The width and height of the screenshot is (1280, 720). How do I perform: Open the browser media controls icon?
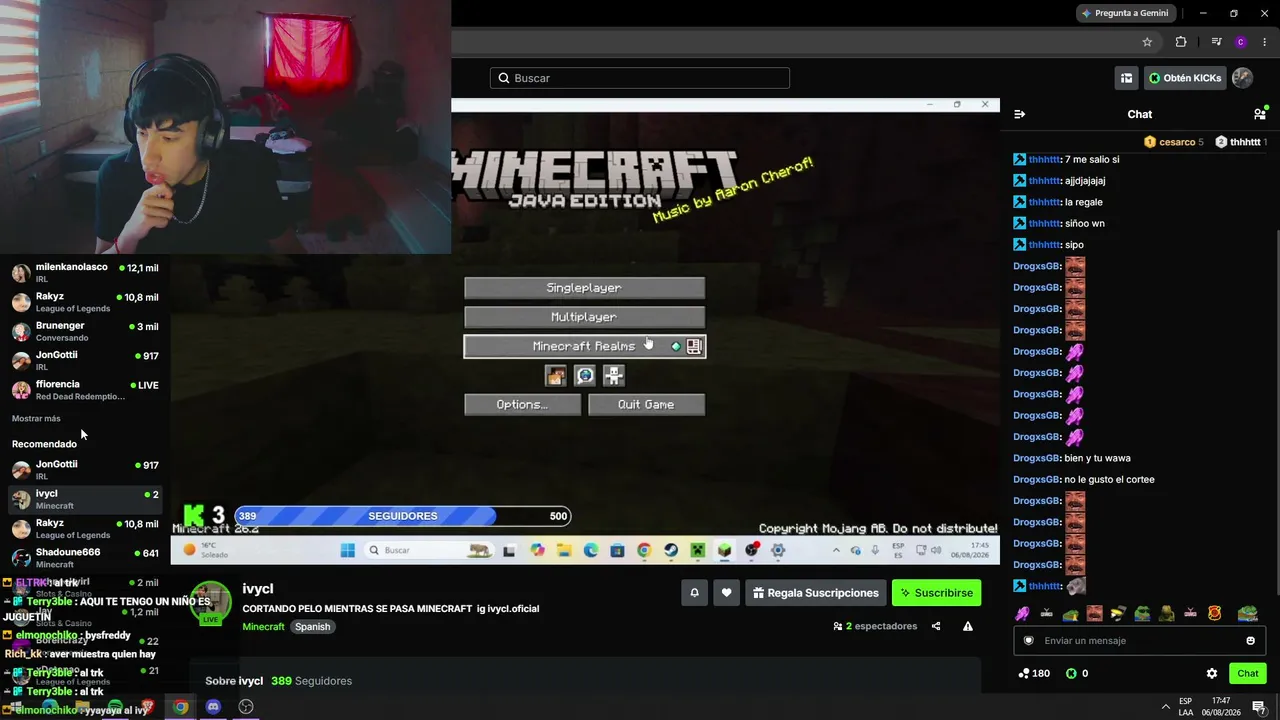[1216, 42]
